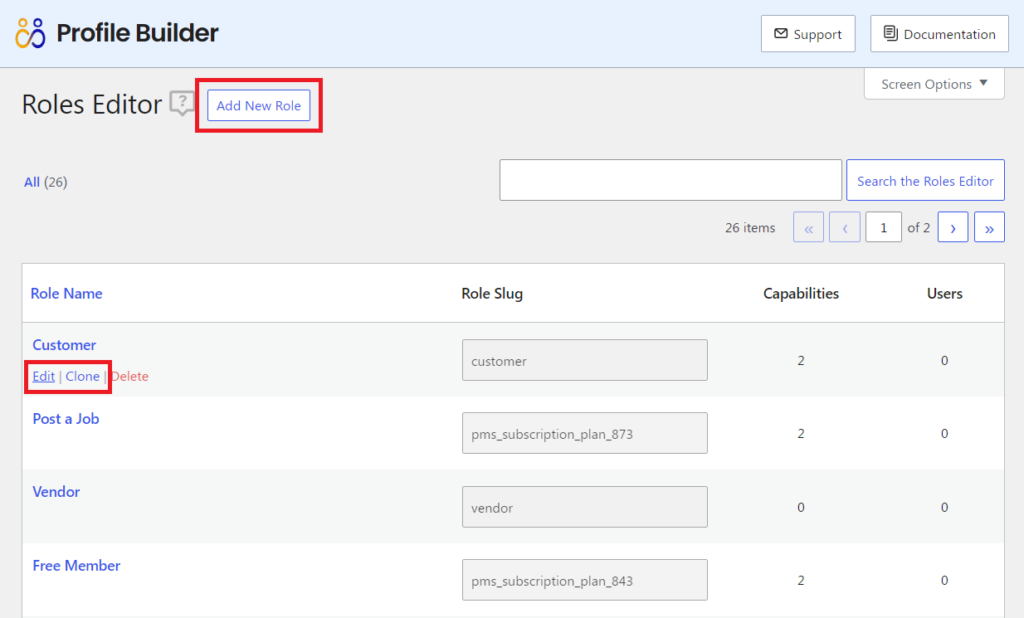The image size is (1024, 618).
Task: Open the Support page
Action: tap(808, 34)
